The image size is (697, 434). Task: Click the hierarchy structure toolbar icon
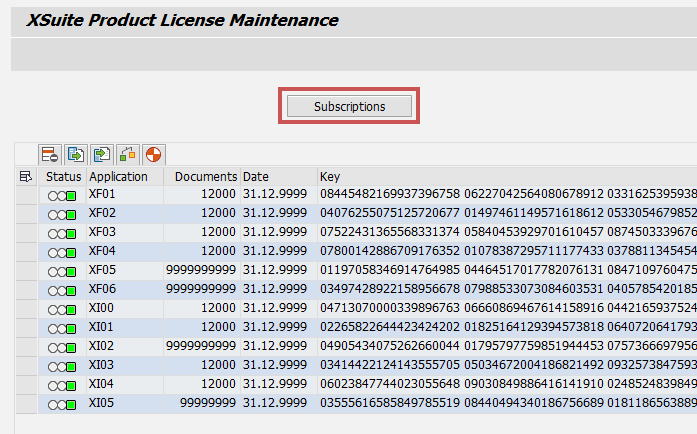click(x=128, y=154)
